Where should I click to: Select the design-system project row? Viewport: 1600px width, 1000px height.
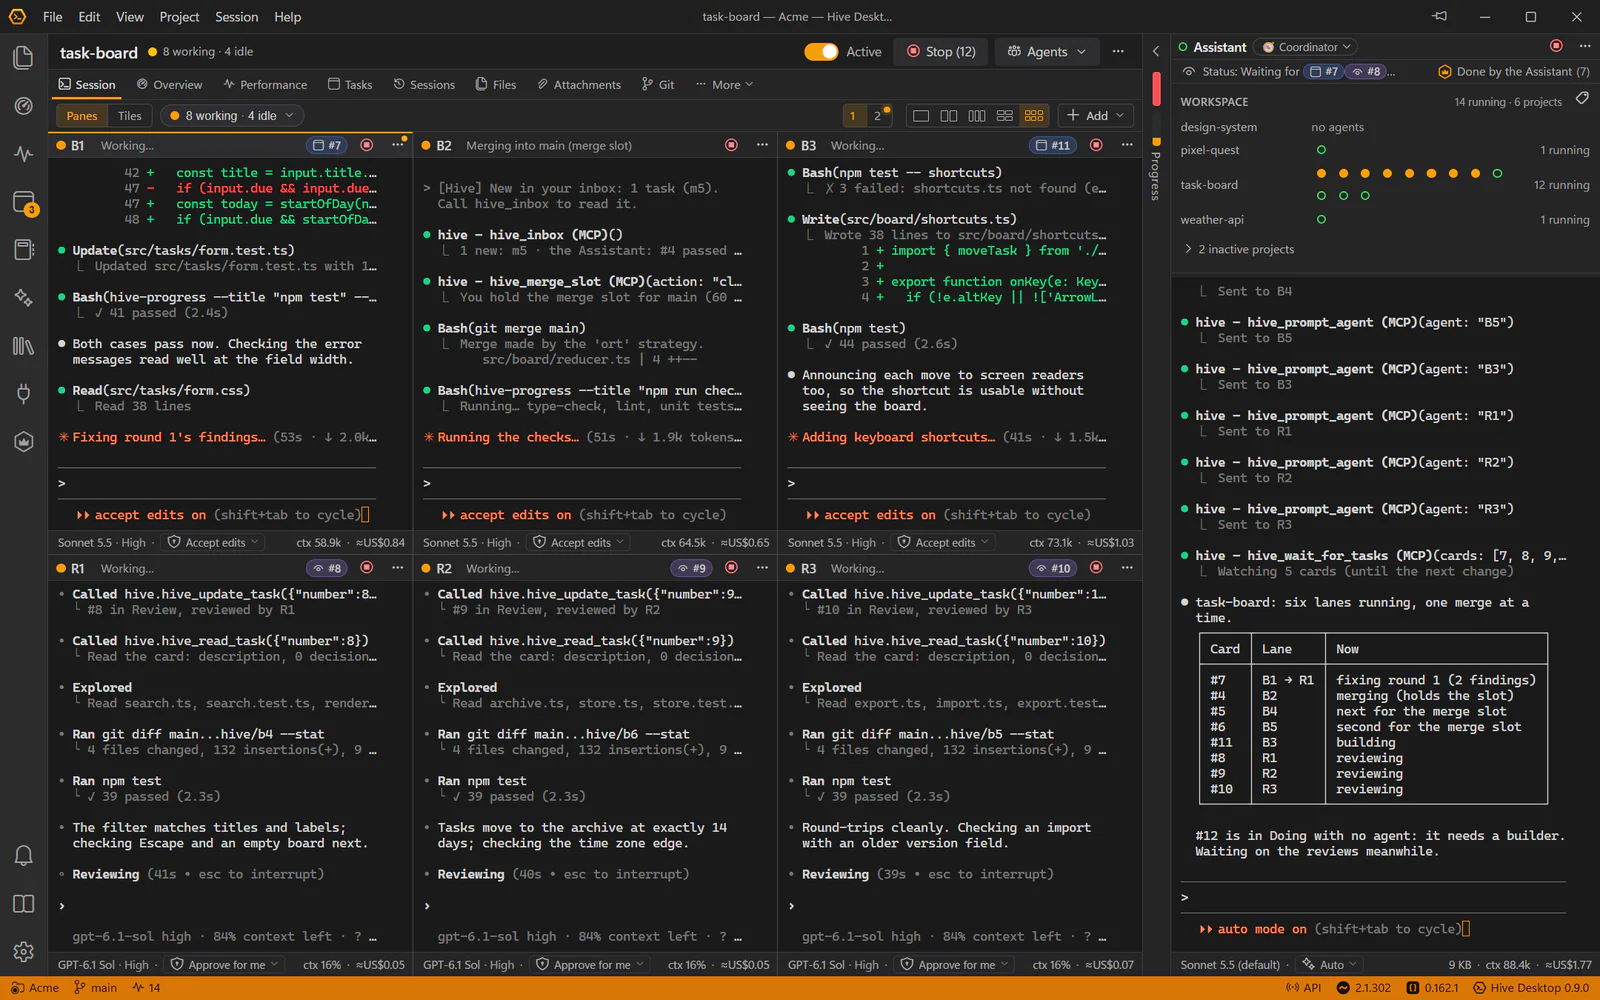pos(1384,127)
